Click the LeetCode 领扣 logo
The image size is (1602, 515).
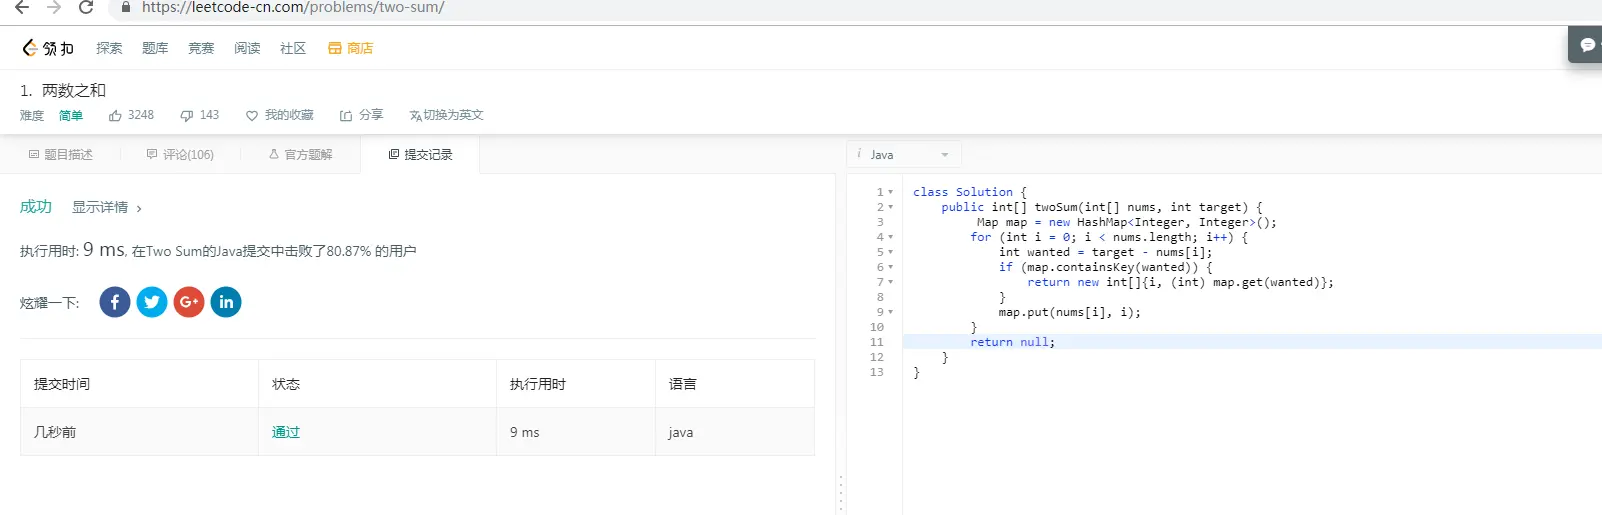48,48
